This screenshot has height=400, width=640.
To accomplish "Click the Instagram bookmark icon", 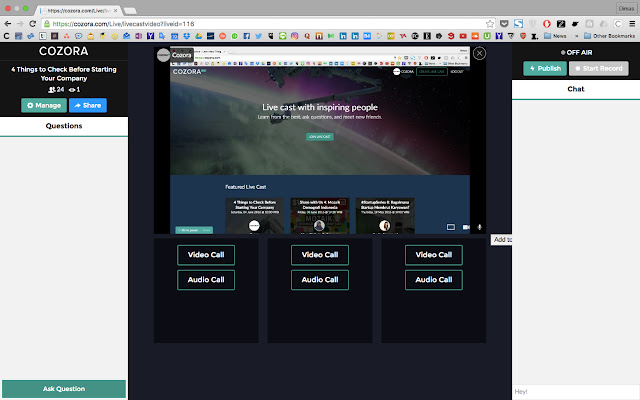I will [294, 36].
